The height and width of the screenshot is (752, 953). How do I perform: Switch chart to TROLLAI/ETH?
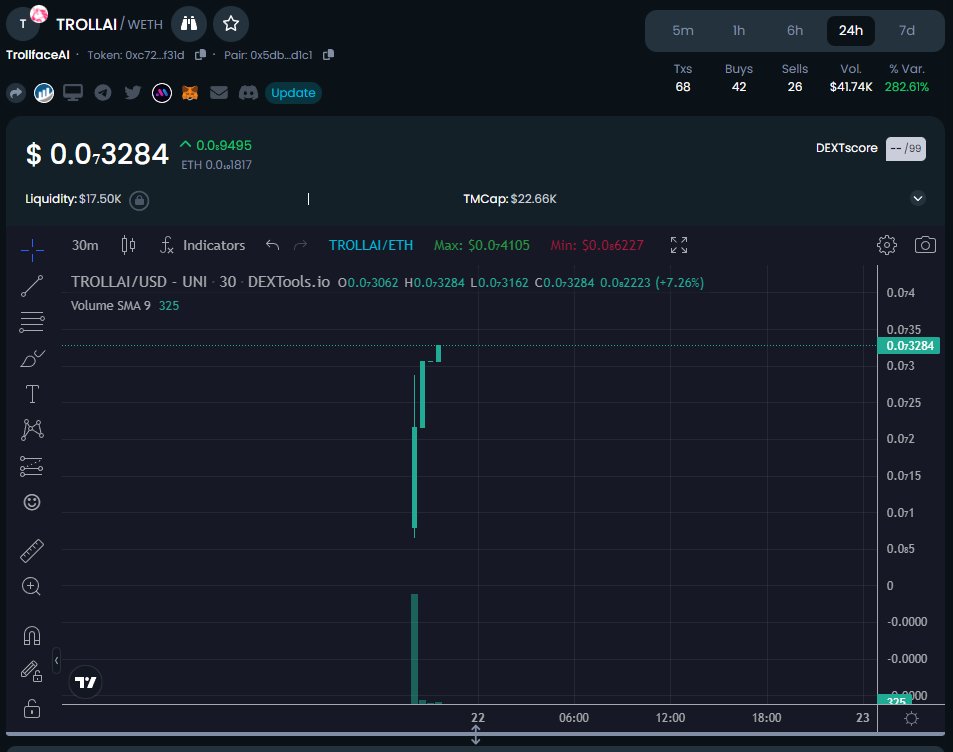[371, 245]
